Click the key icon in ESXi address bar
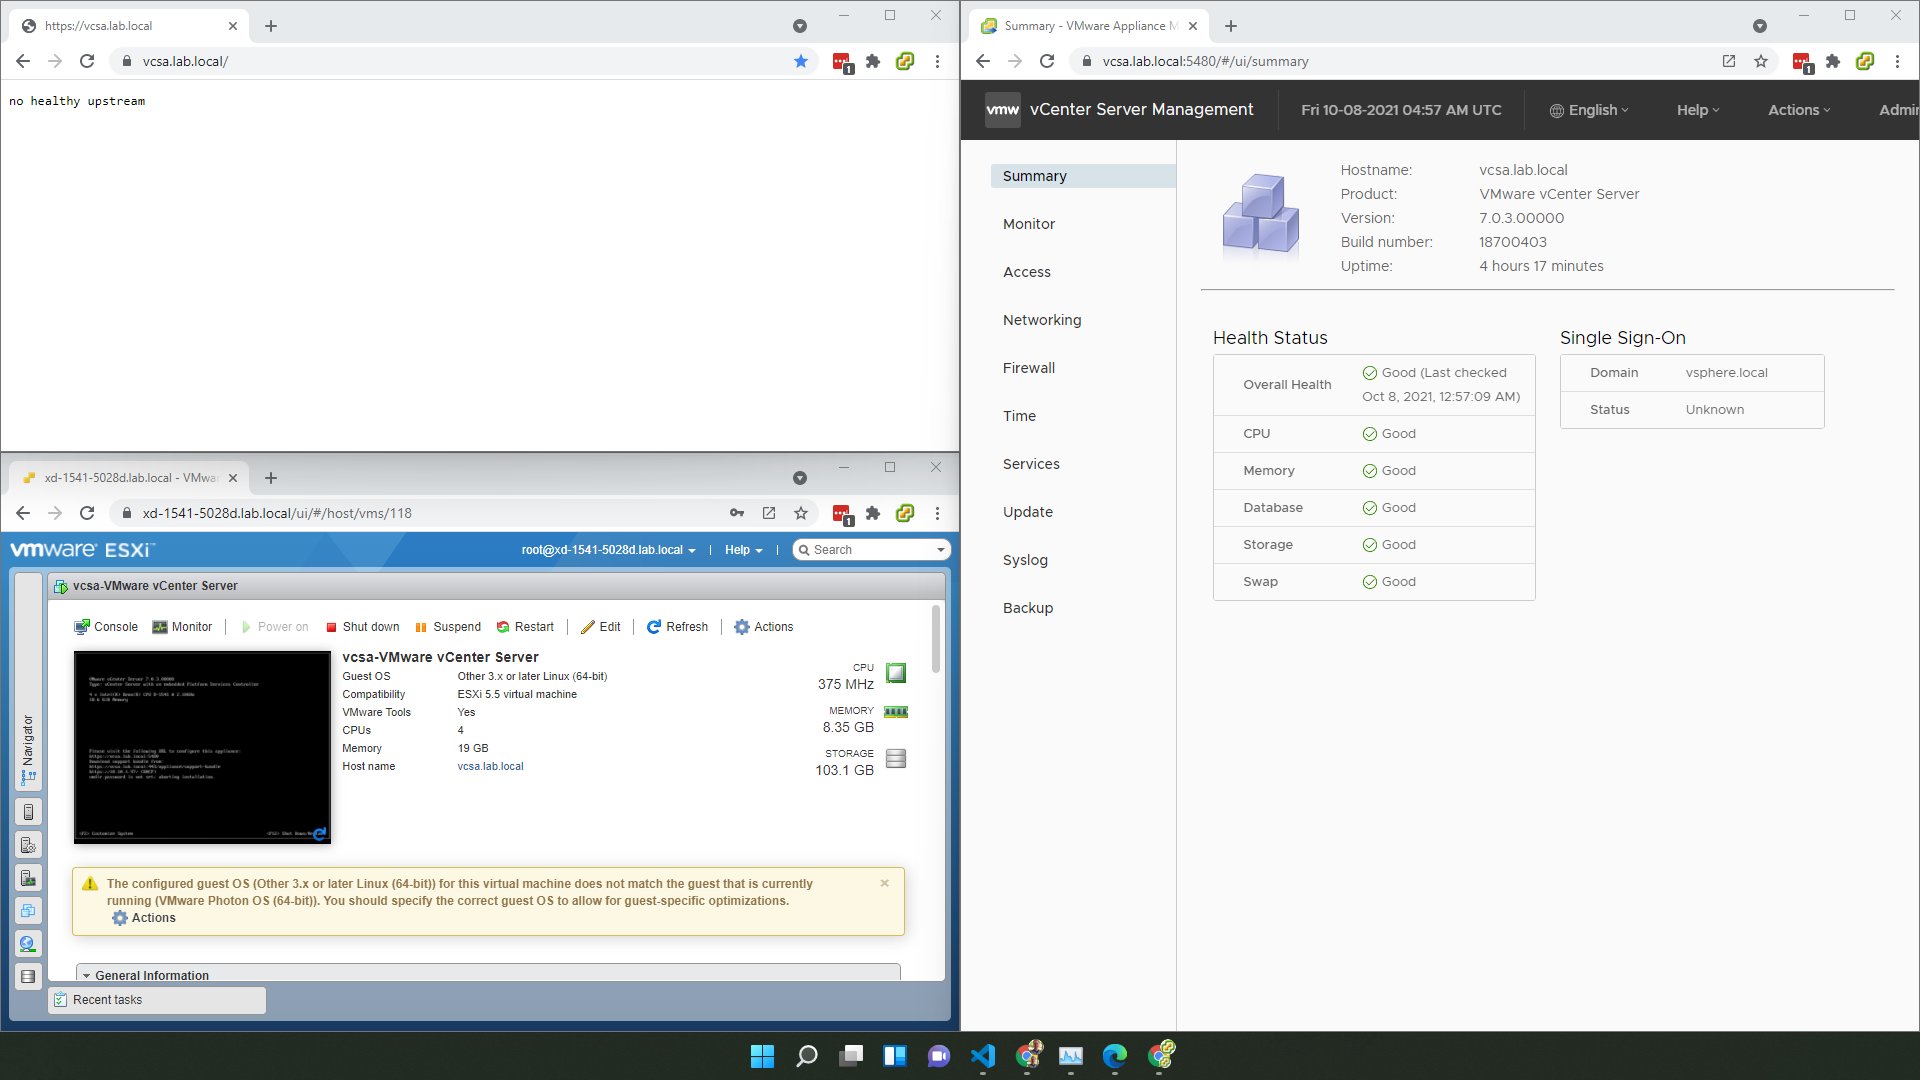The width and height of the screenshot is (1920, 1080). 737,513
